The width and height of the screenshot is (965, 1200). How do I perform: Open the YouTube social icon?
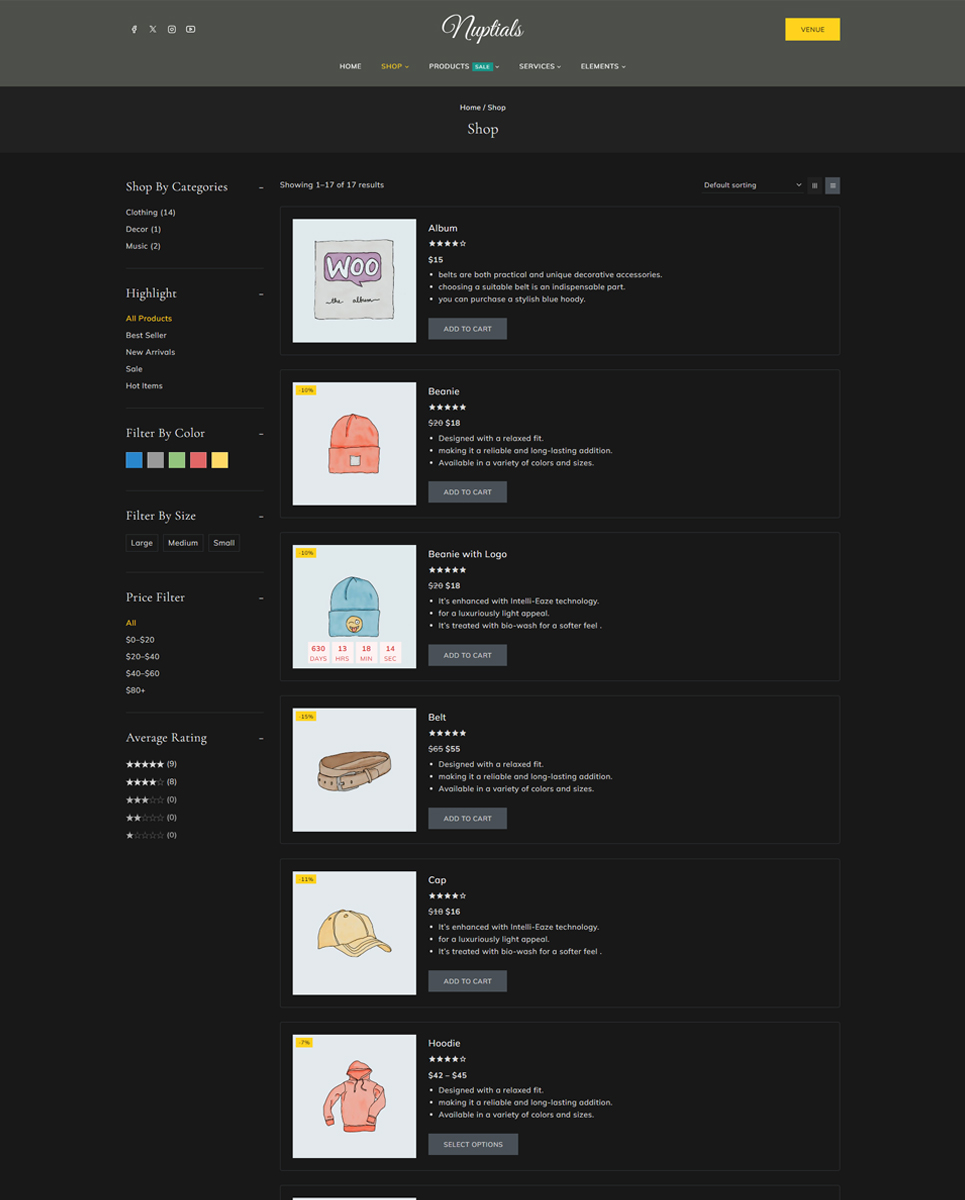191,29
